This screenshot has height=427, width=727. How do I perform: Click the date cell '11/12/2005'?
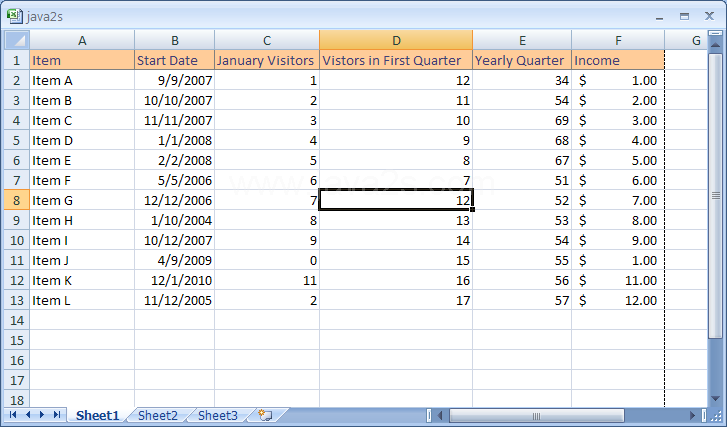[174, 300]
